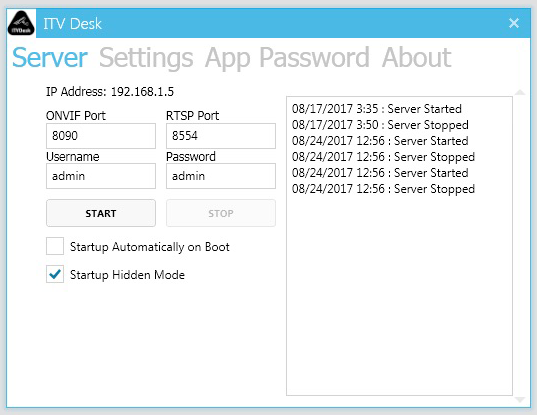The width and height of the screenshot is (537, 415).
Task: Open the About tab
Action: pos(416,58)
